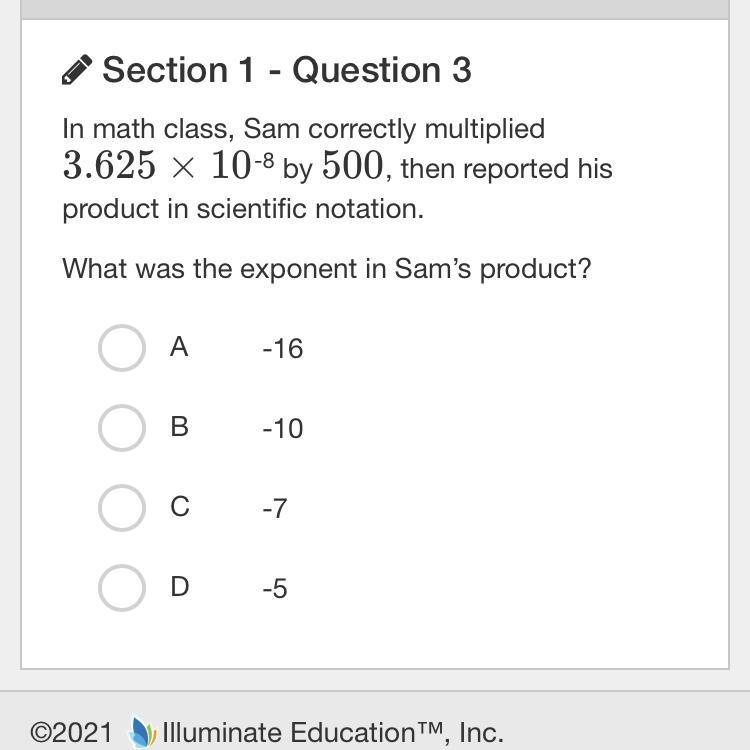750x750 pixels.
Task: Click the answer text -5
Action: coord(275,589)
